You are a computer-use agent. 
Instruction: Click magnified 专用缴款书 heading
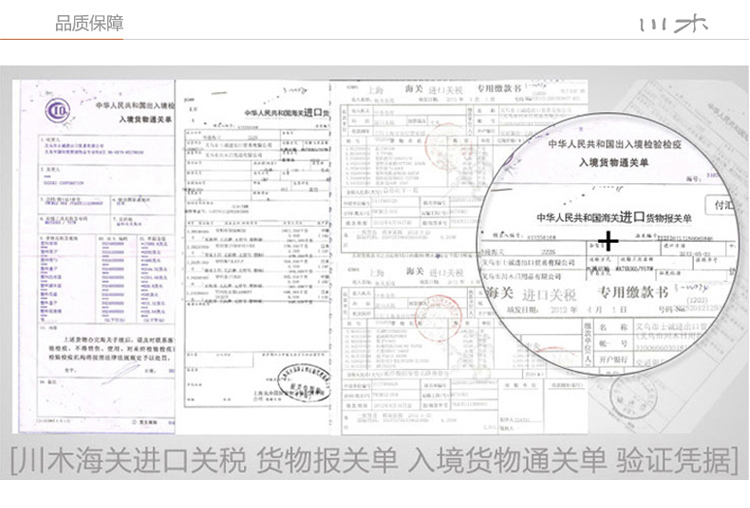click(x=633, y=292)
